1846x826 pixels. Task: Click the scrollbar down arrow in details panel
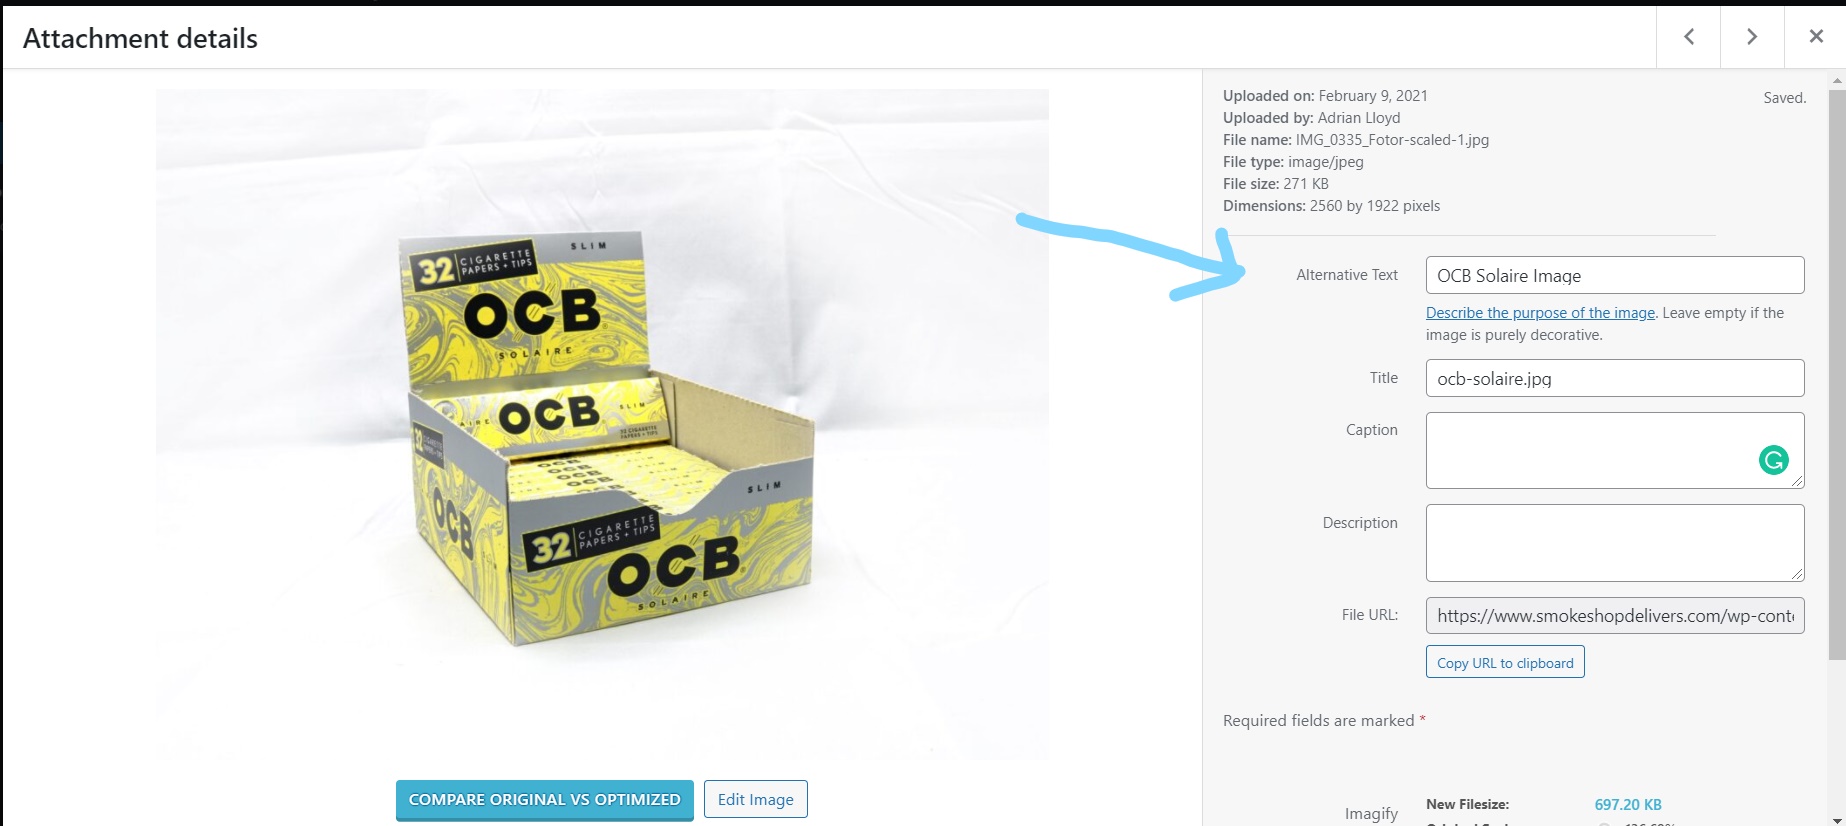tap(1837, 819)
